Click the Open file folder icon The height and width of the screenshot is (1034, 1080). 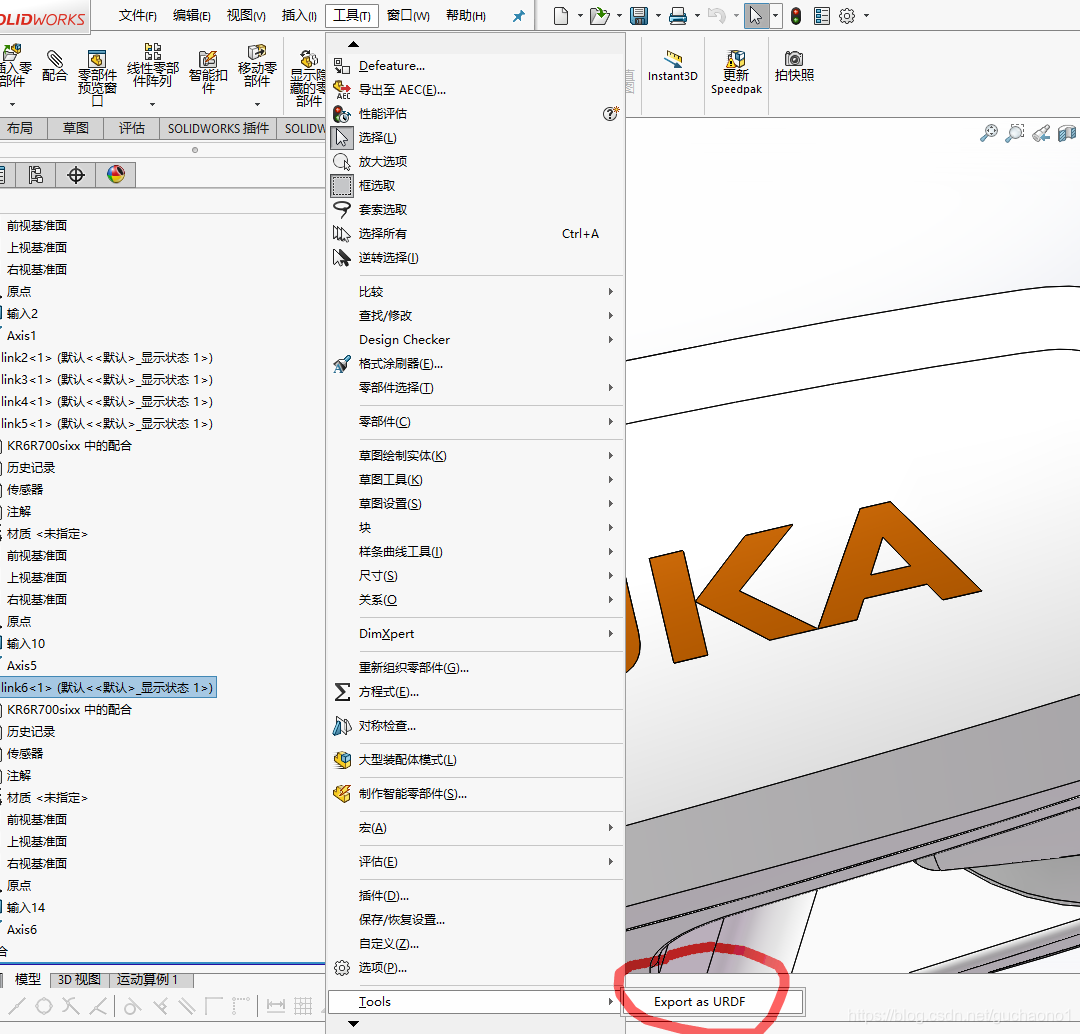pyautogui.click(x=600, y=16)
